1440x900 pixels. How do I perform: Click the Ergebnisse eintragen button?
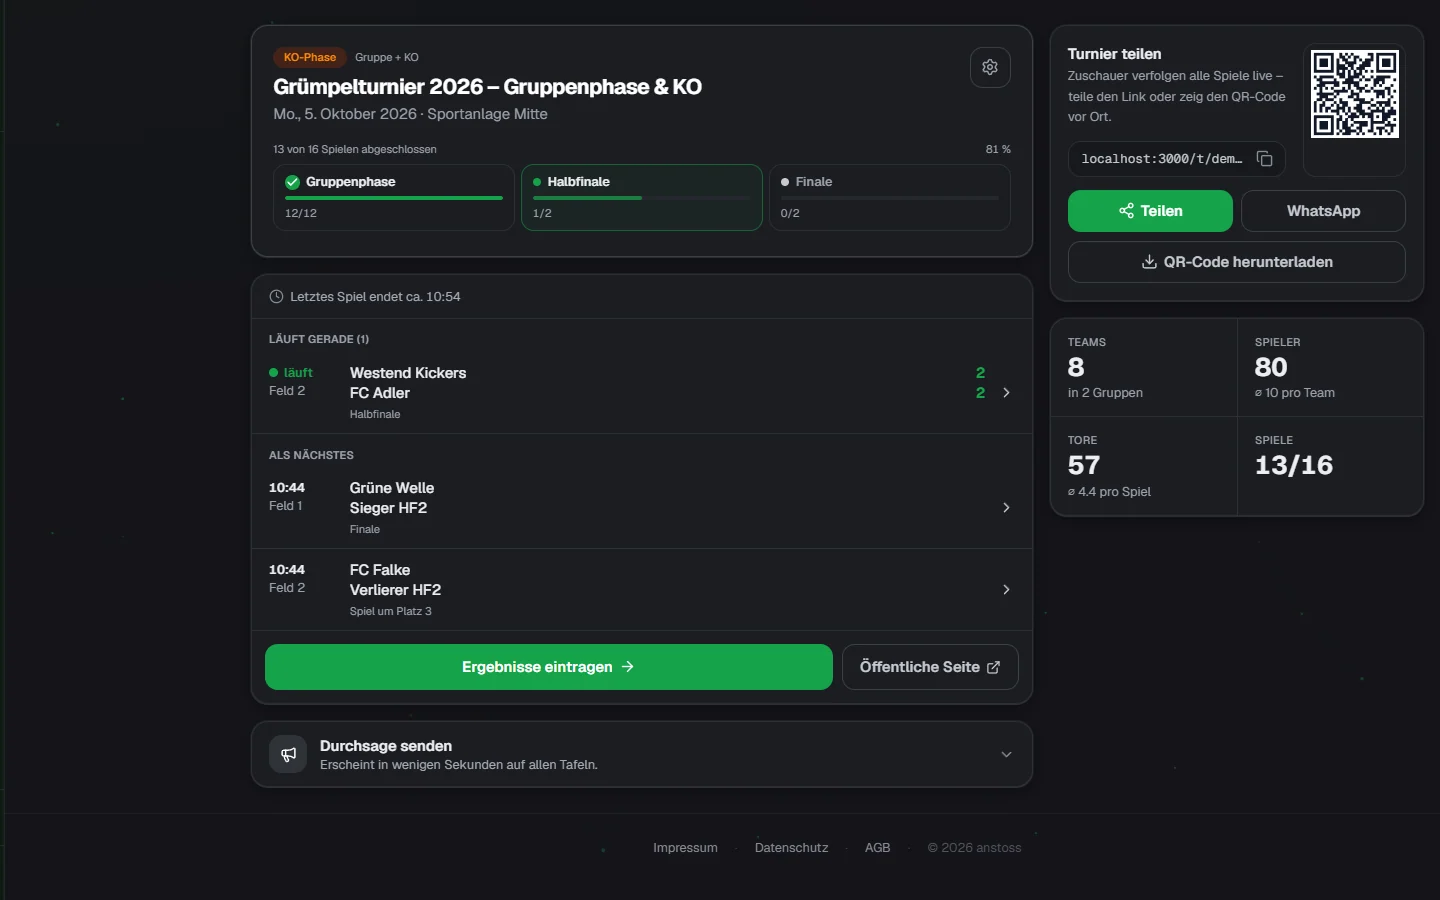(x=549, y=667)
